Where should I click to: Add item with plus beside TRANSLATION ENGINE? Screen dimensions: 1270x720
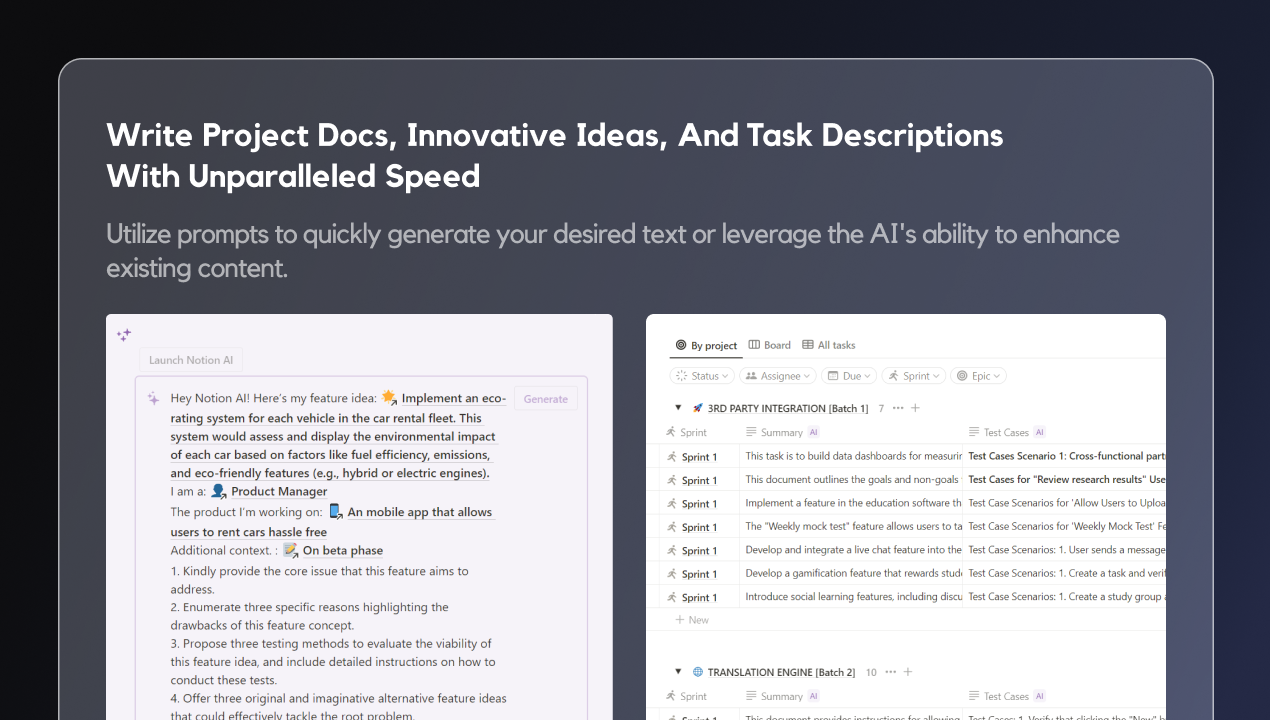(908, 672)
